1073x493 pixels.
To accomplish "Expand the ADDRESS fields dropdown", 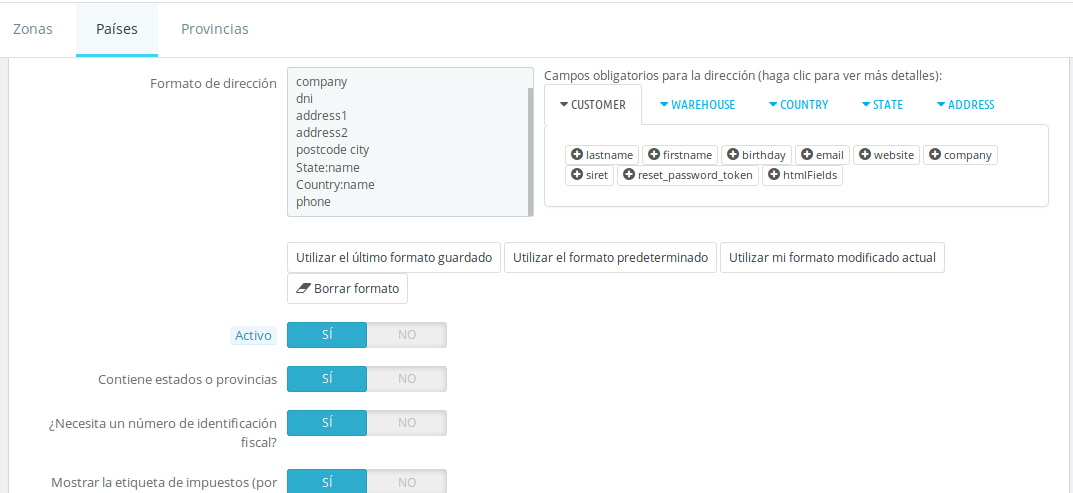I will [x=966, y=105].
